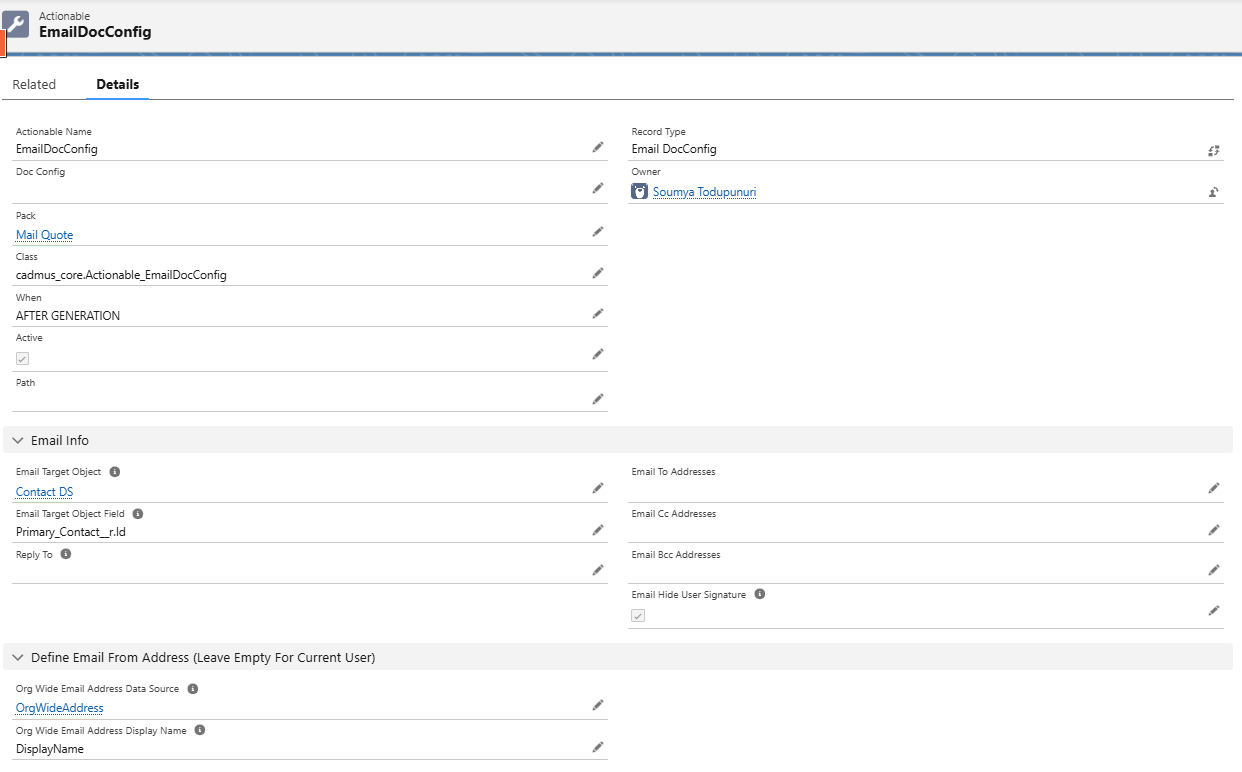The height and width of the screenshot is (772, 1242).
Task: Collapse the Email Info section
Action: pyautogui.click(x=18, y=440)
